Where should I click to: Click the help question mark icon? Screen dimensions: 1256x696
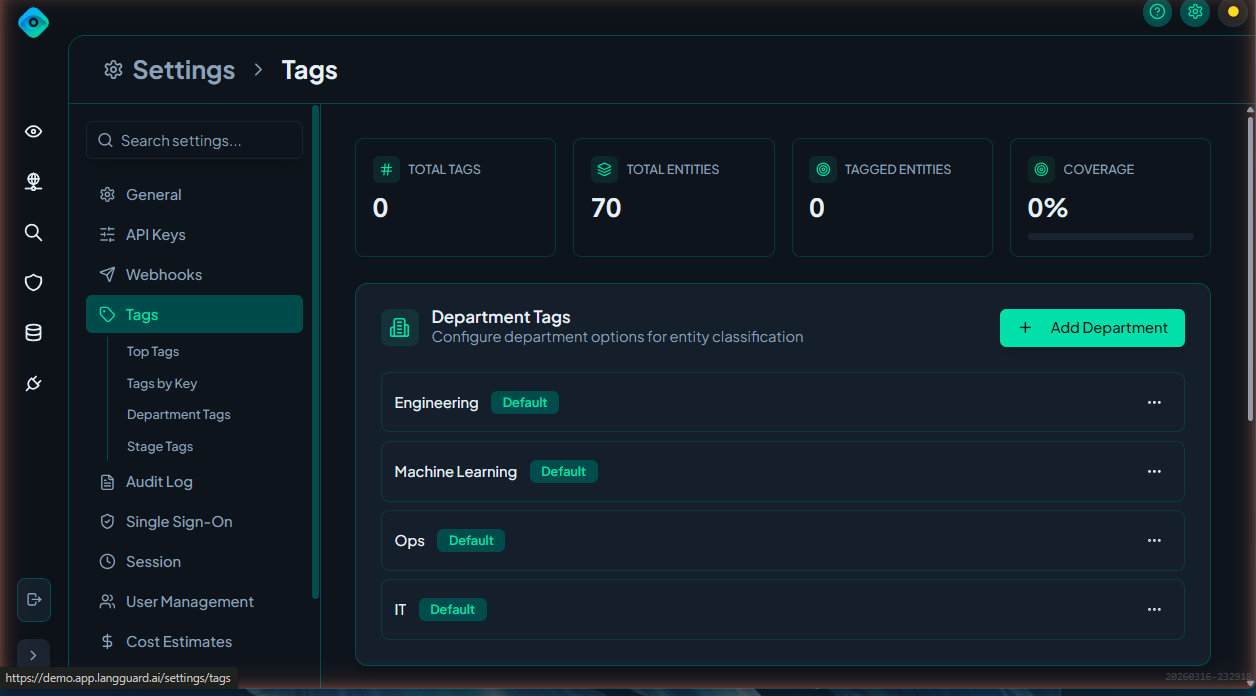pyautogui.click(x=1157, y=12)
